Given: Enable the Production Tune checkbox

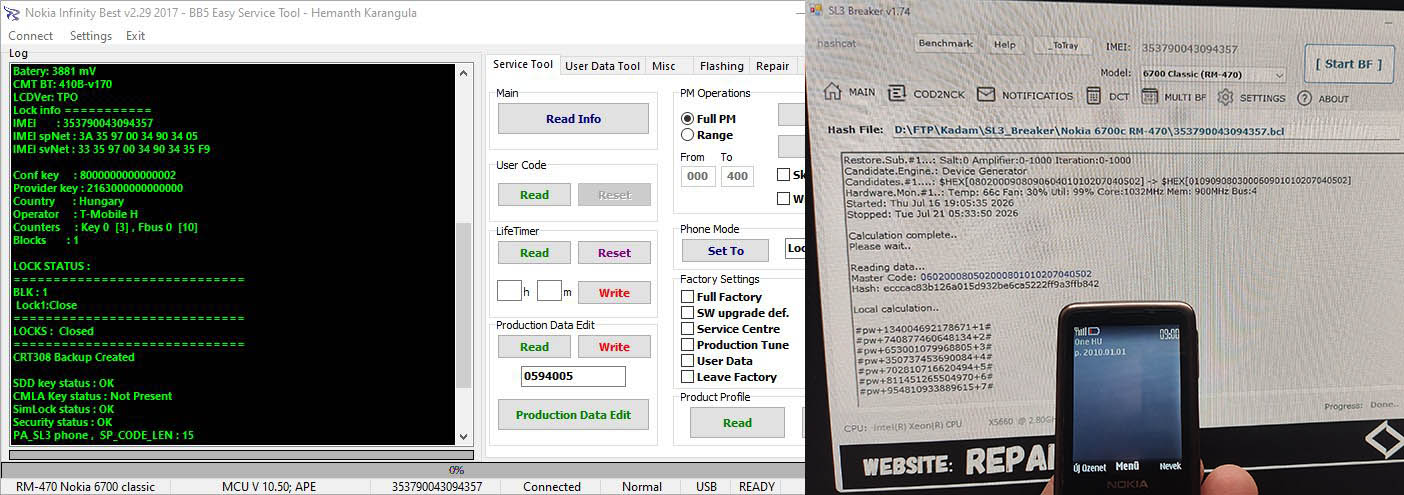Looking at the screenshot, I should 687,345.
